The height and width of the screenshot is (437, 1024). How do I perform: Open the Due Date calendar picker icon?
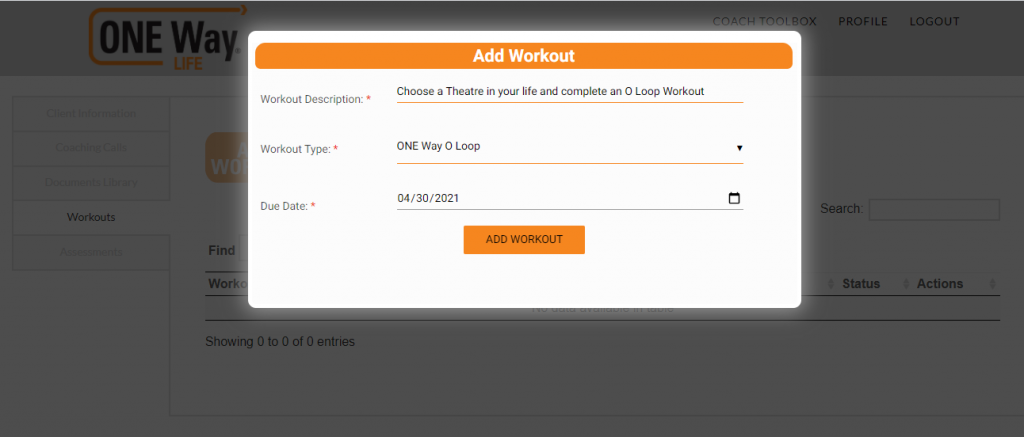click(x=734, y=199)
